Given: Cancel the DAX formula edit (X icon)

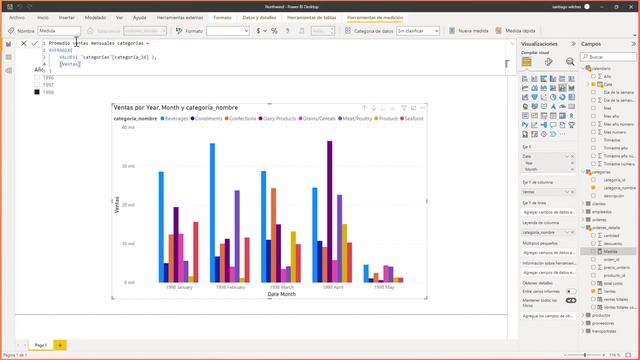Looking at the screenshot, I should pos(24,43).
